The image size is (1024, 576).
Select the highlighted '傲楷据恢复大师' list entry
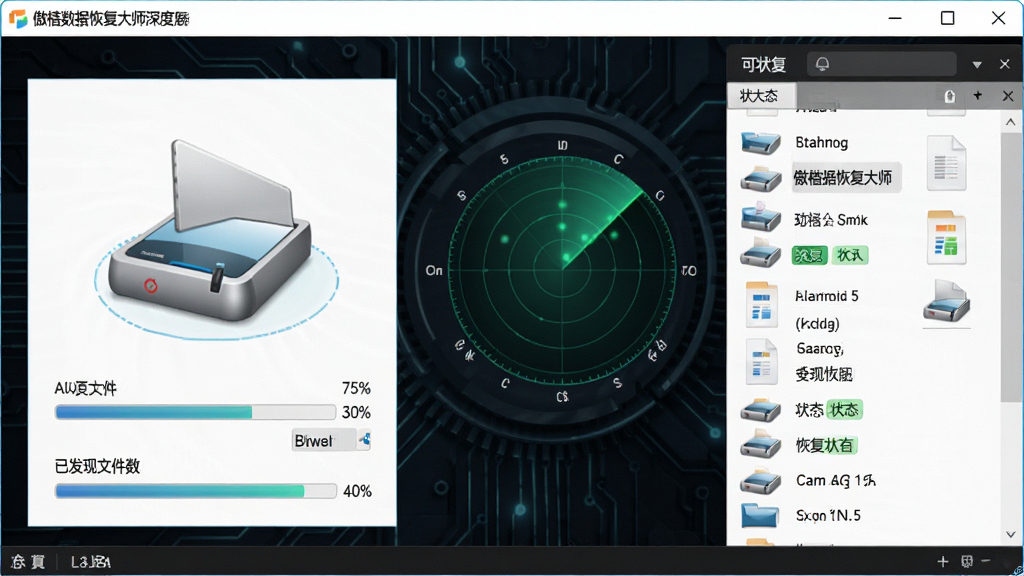click(846, 178)
